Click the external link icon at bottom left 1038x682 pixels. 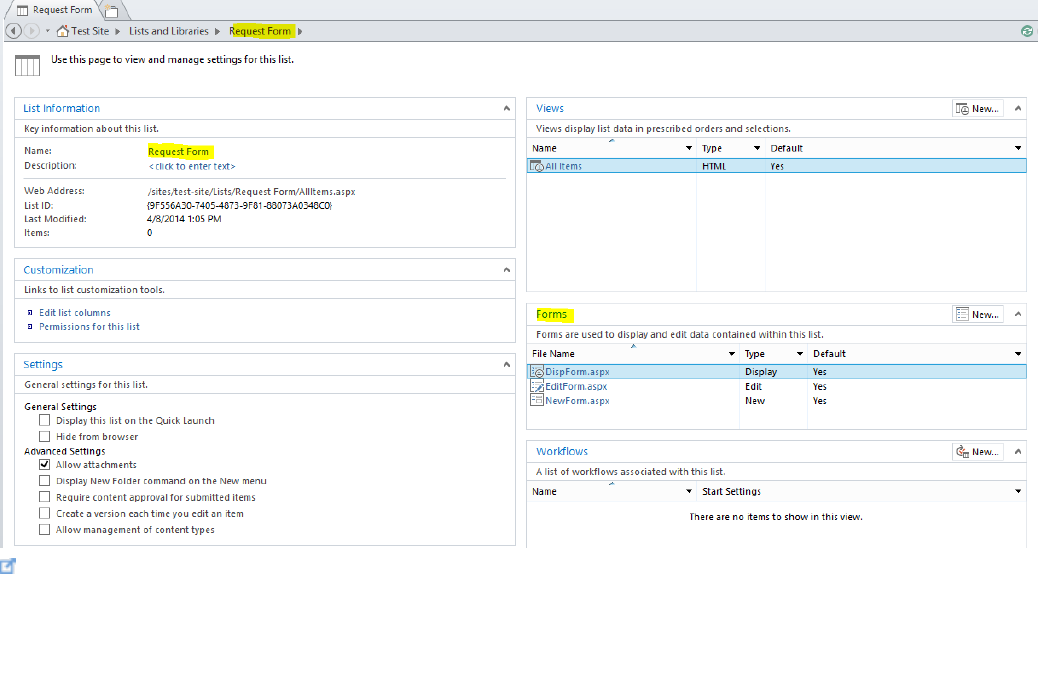8,566
